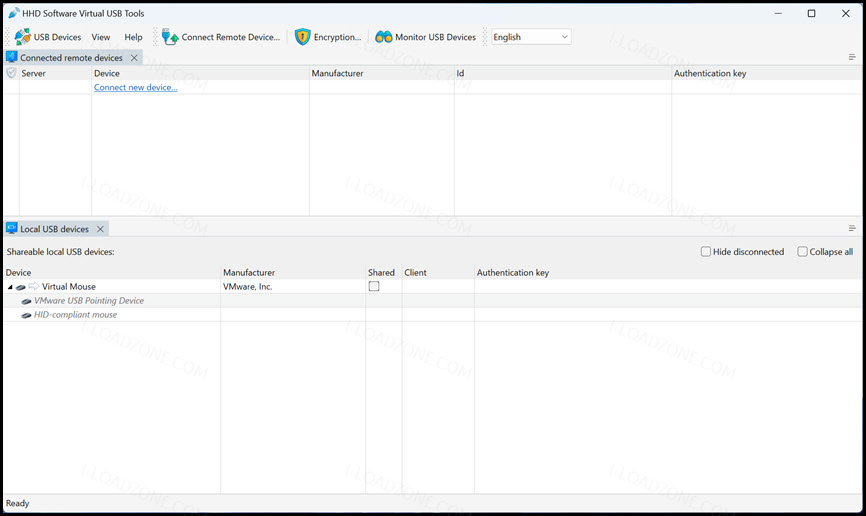Click the Monitor USB Devices binoculars icon
Image resolution: width=866 pixels, height=516 pixels.
383,37
